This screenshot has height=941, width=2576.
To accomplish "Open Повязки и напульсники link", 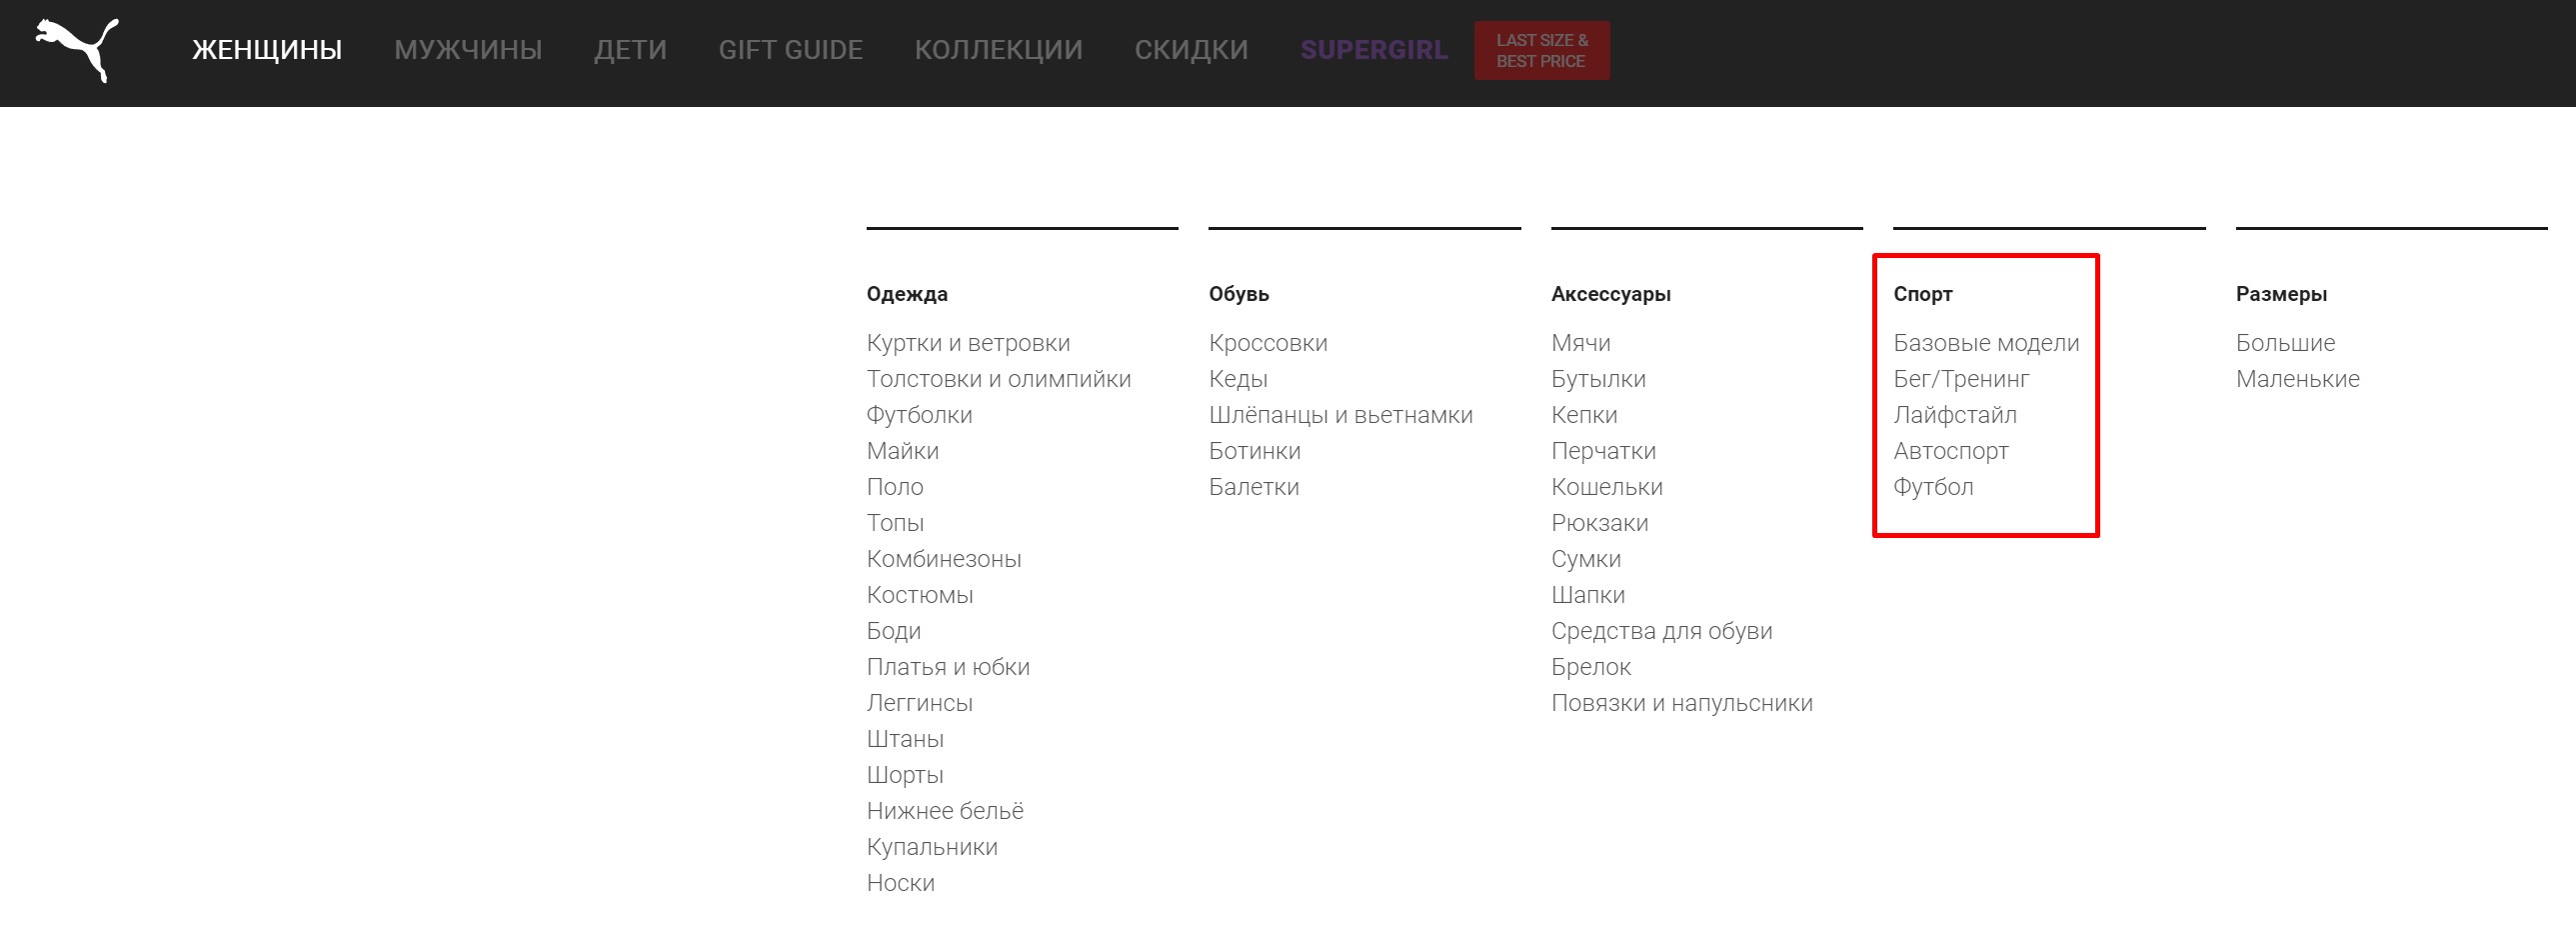I will [x=1681, y=703].
